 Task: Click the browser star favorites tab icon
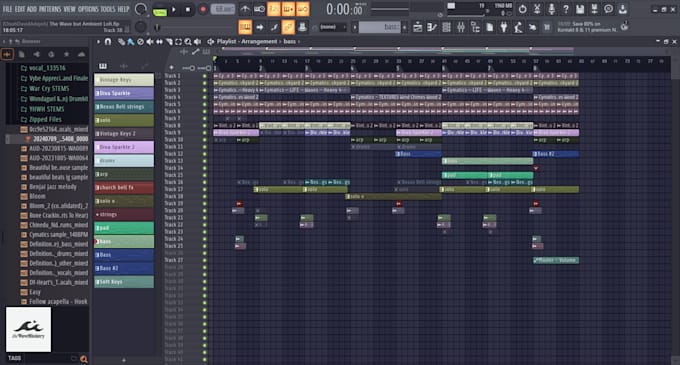(x=66, y=54)
